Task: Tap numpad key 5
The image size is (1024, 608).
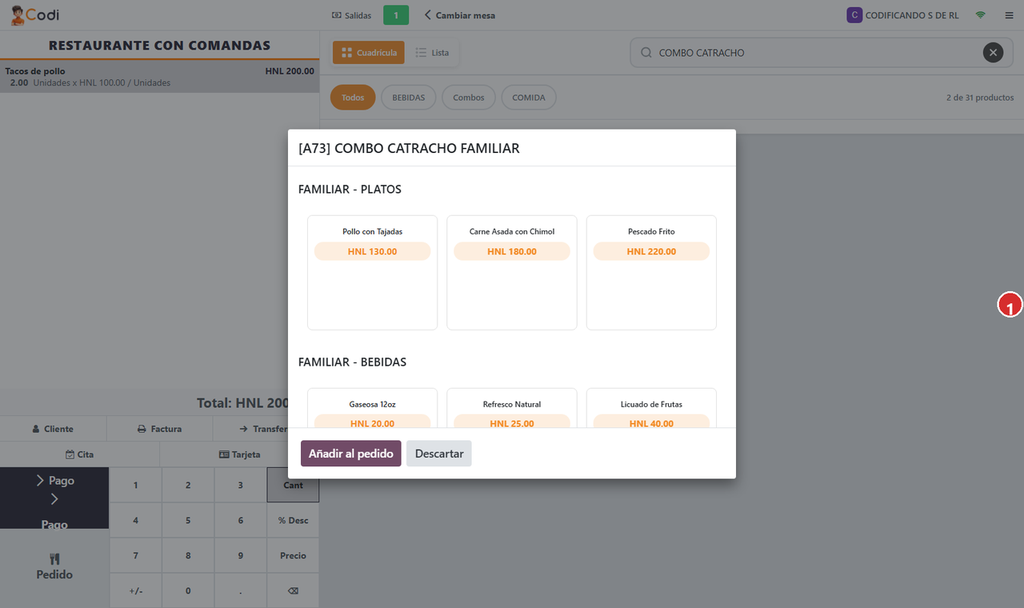Action: (x=188, y=520)
